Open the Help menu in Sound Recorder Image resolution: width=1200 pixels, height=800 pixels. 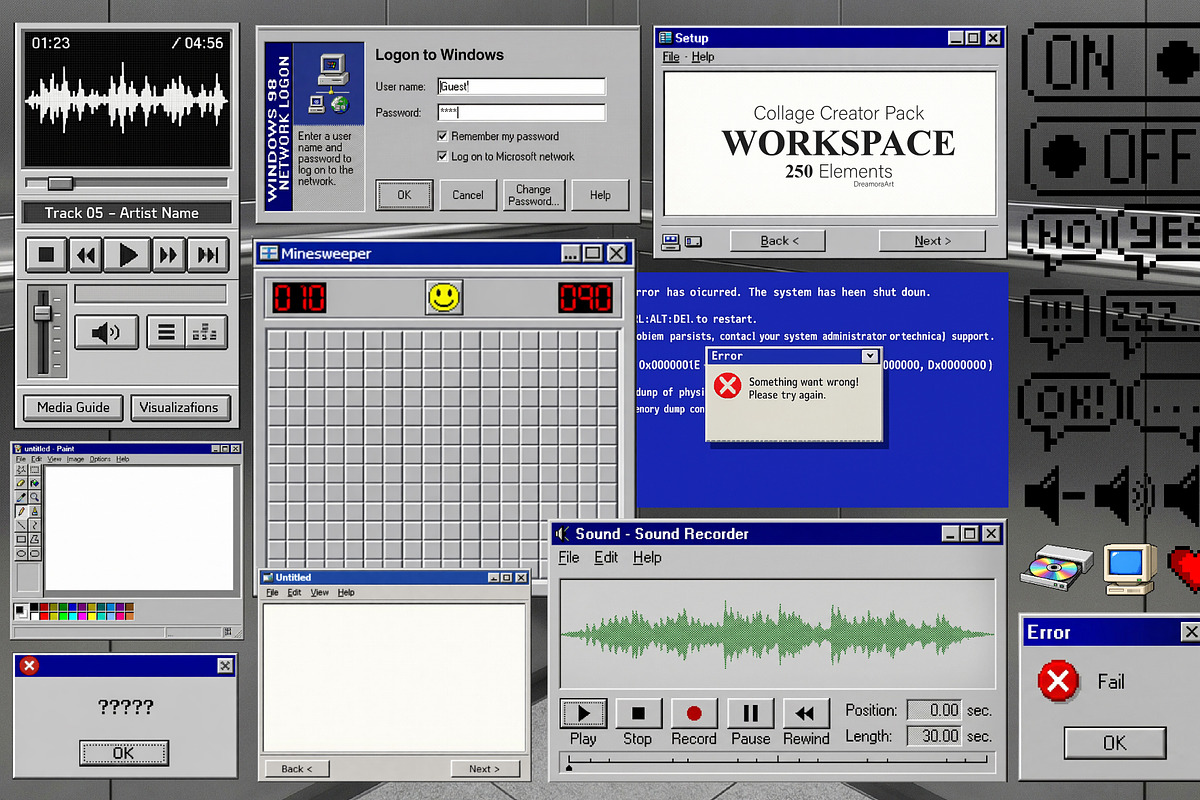647,558
